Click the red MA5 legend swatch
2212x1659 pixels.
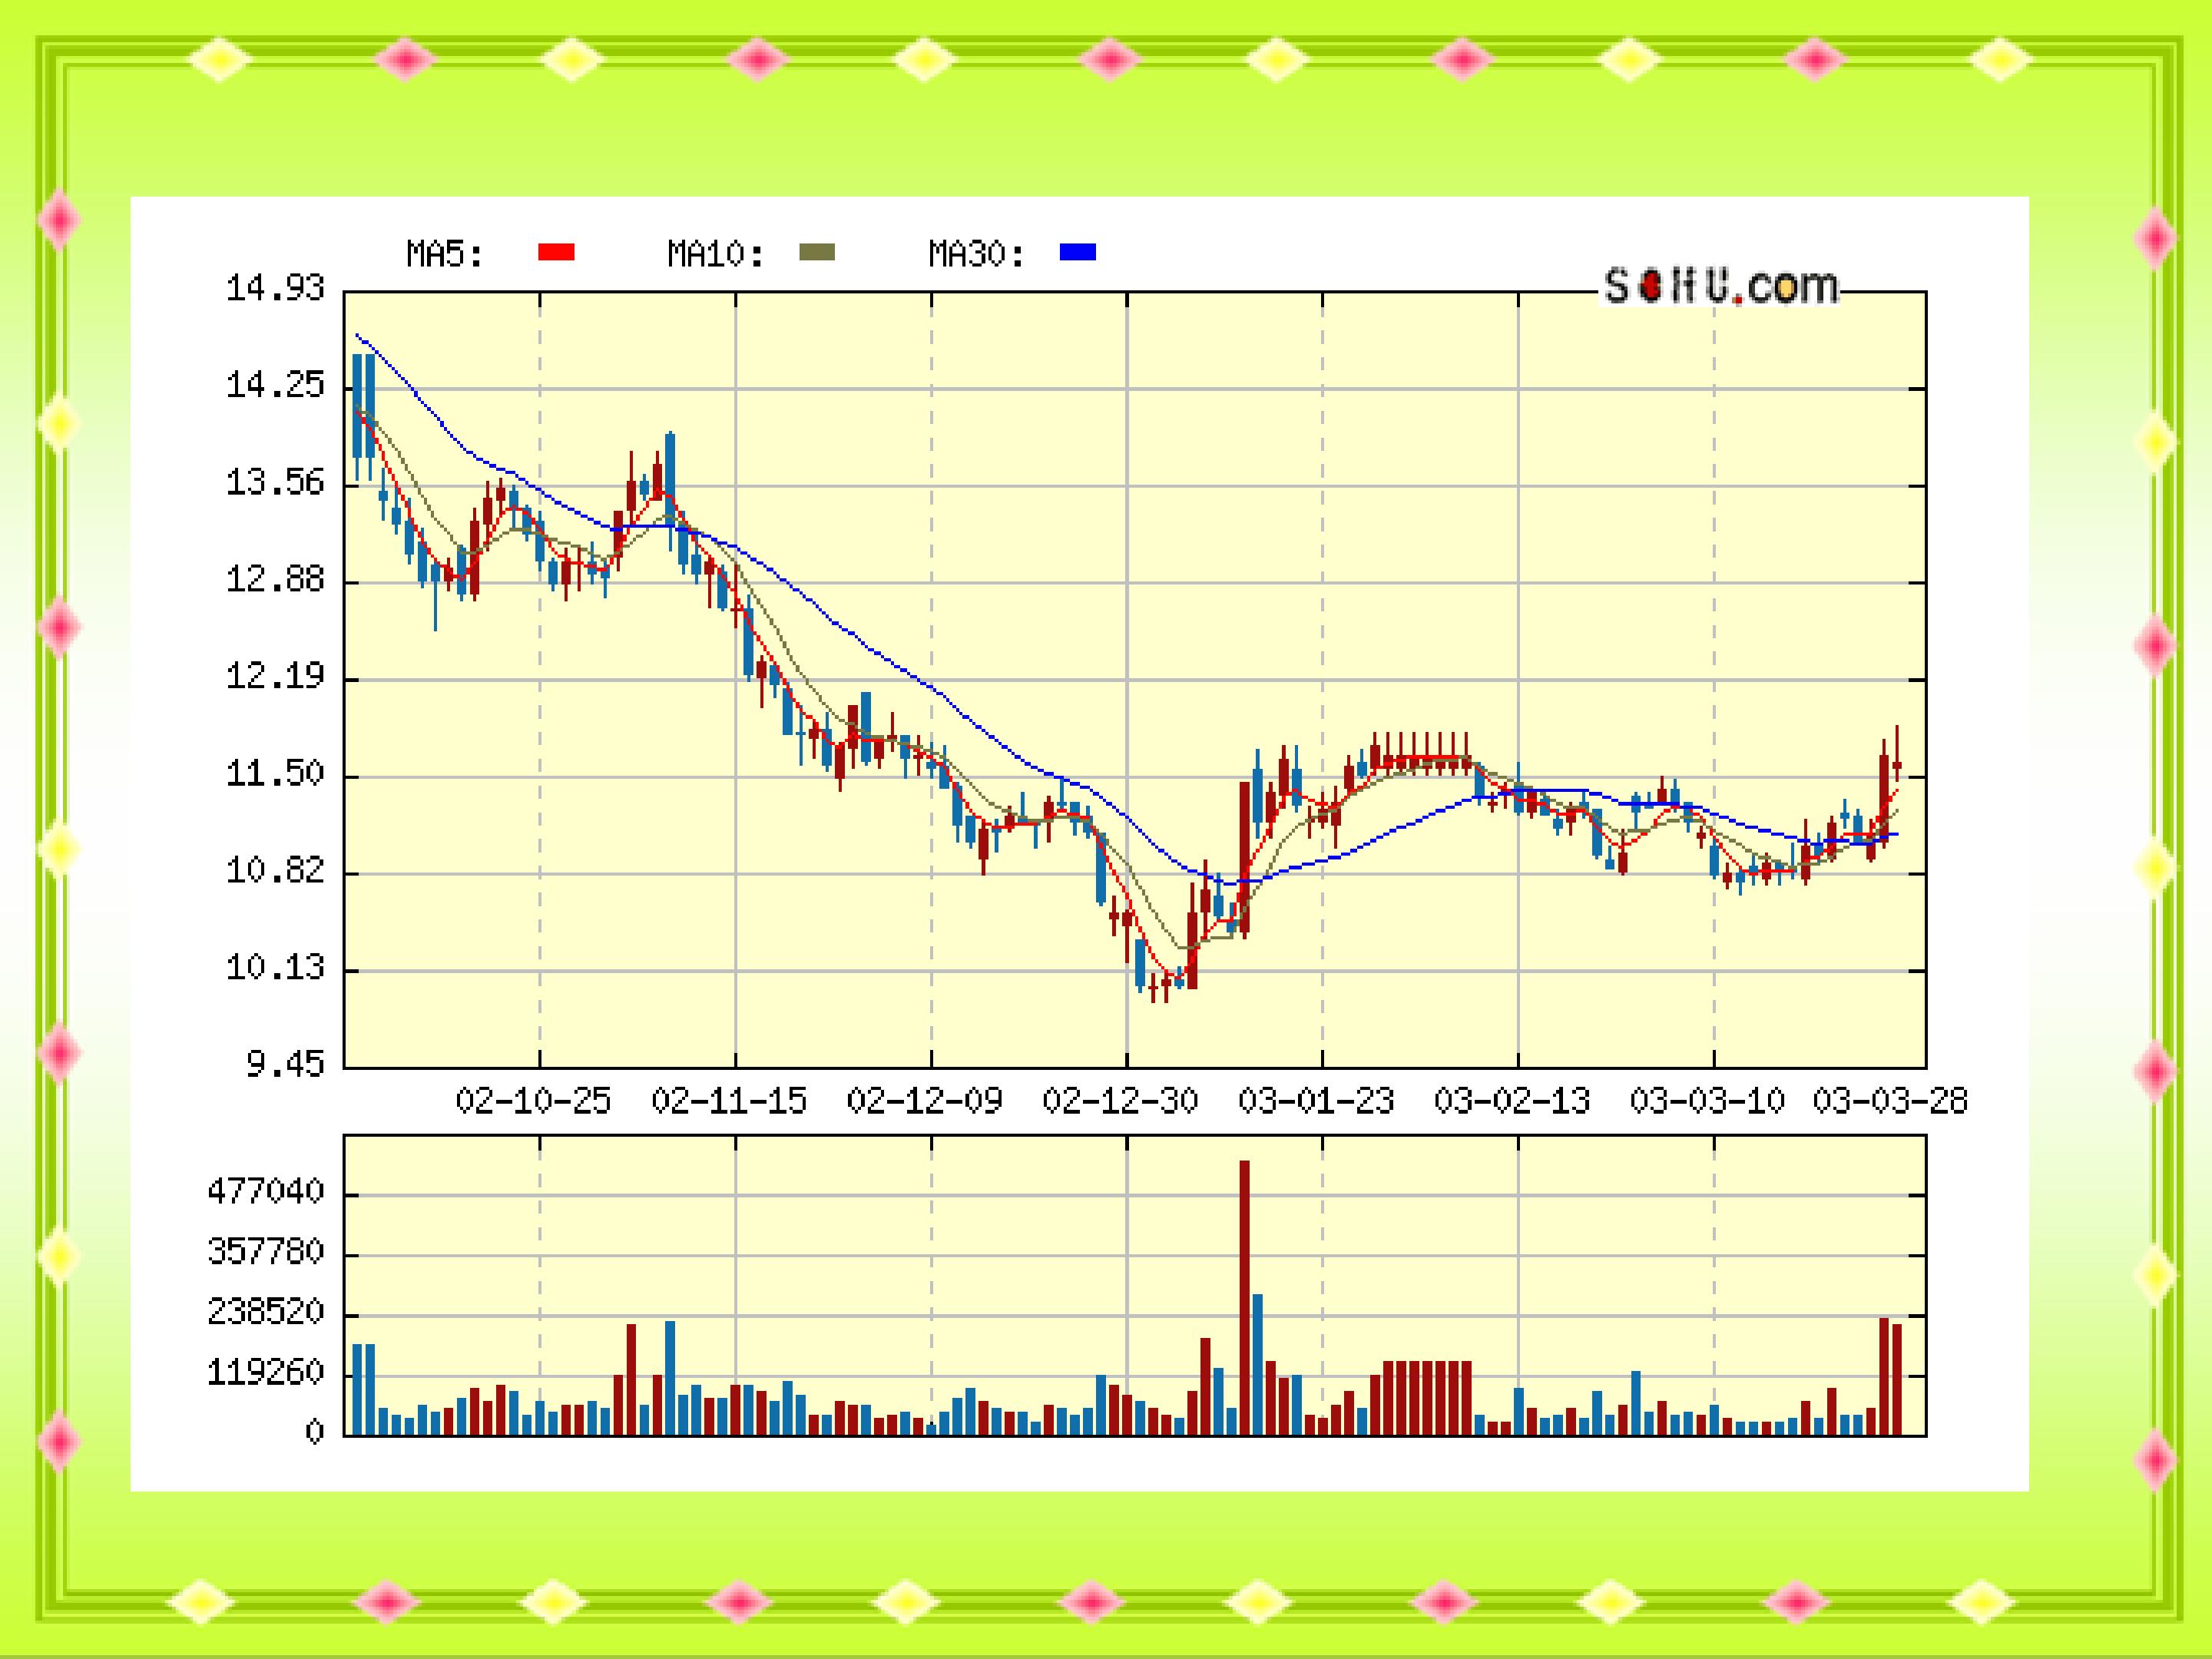click(x=556, y=252)
